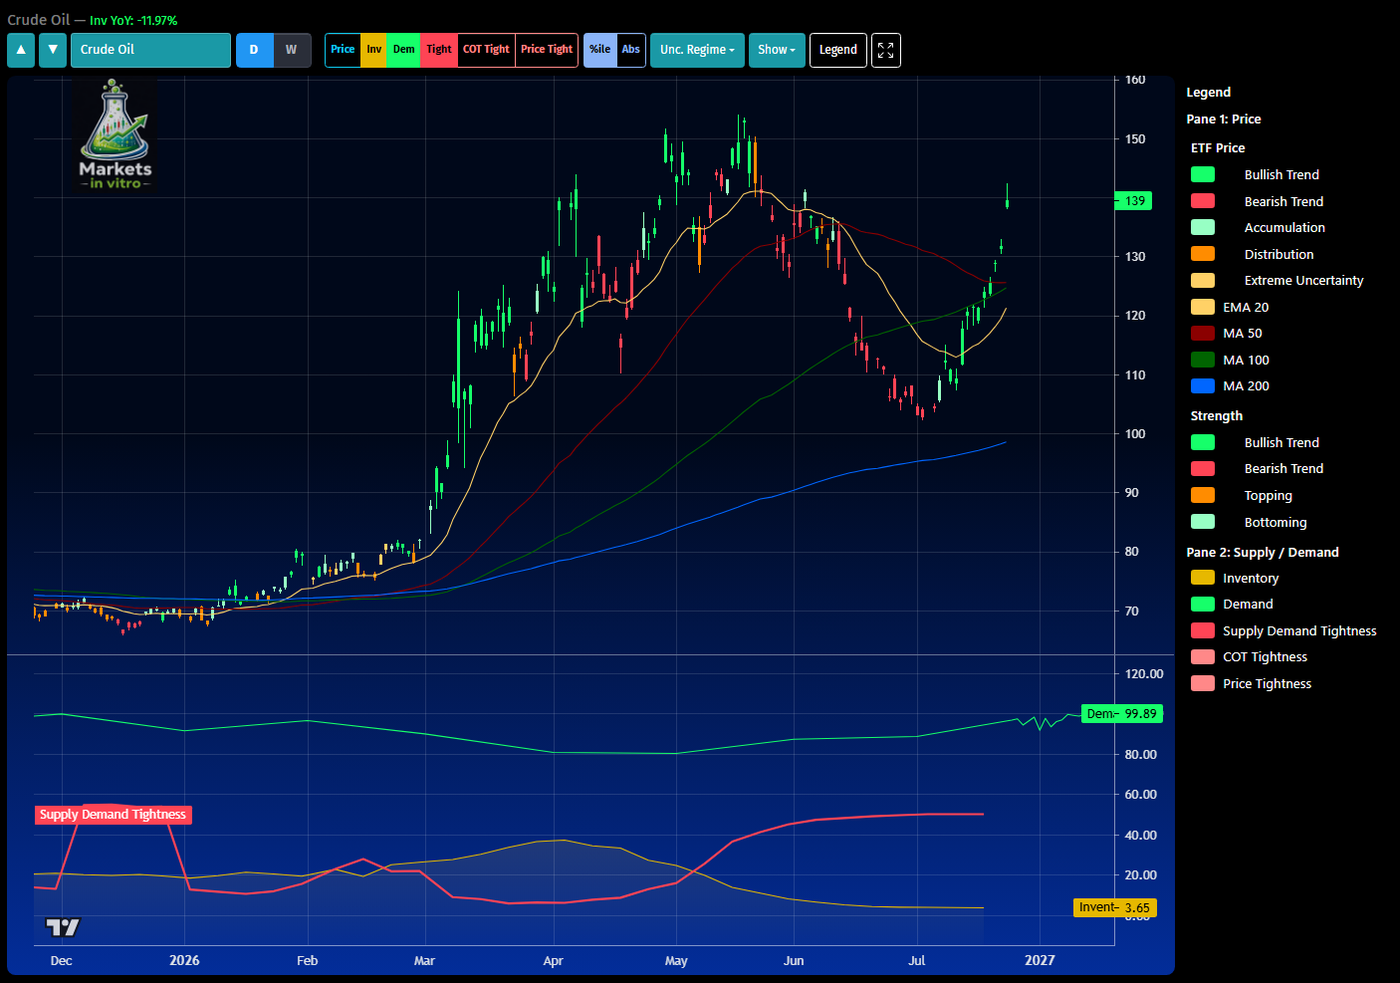Click the TradingView logo on chart
This screenshot has height=983, width=1400.
click(x=63, y=927)
